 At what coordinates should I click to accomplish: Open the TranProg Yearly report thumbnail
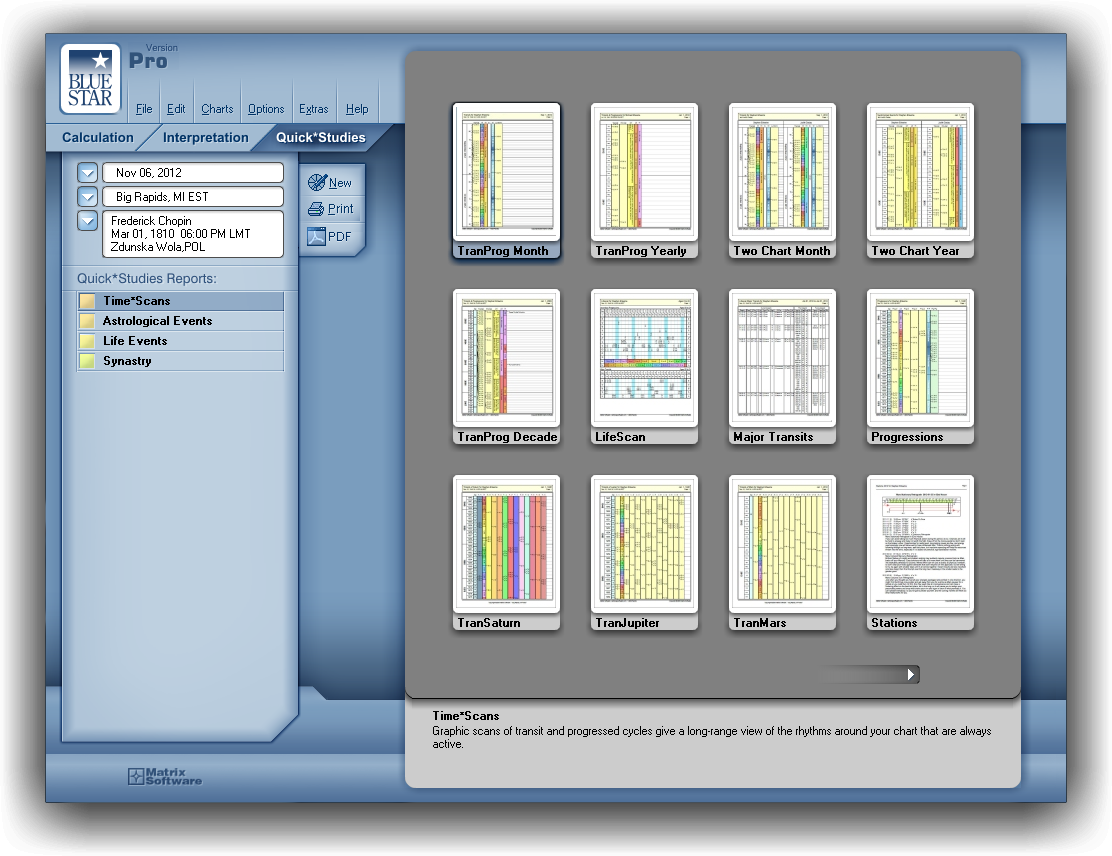(644, 181)
